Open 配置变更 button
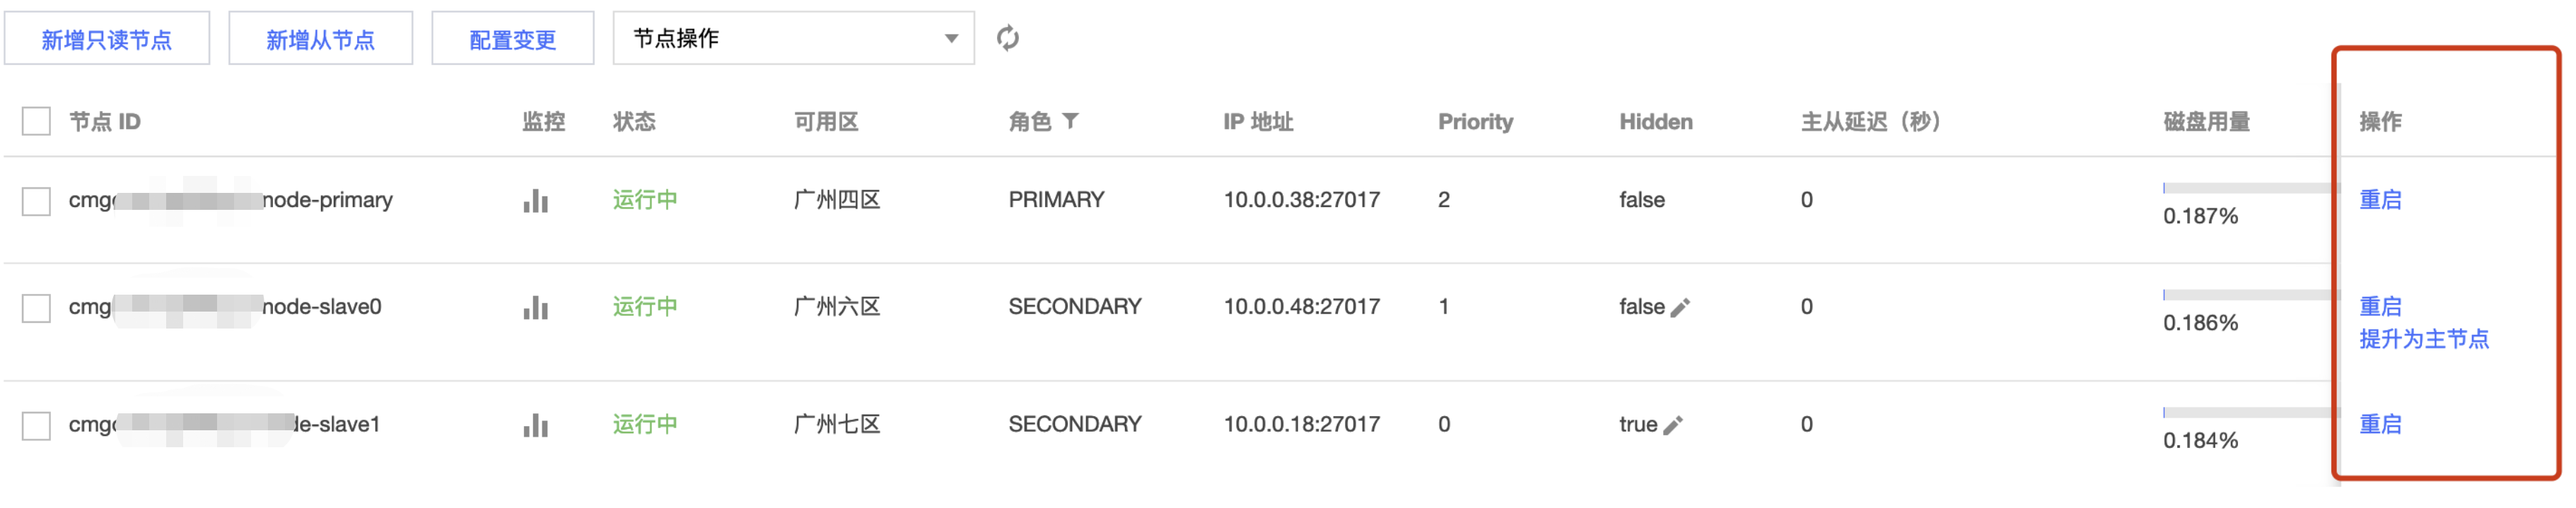This screenshot has width=2576, height=508. 512,39
